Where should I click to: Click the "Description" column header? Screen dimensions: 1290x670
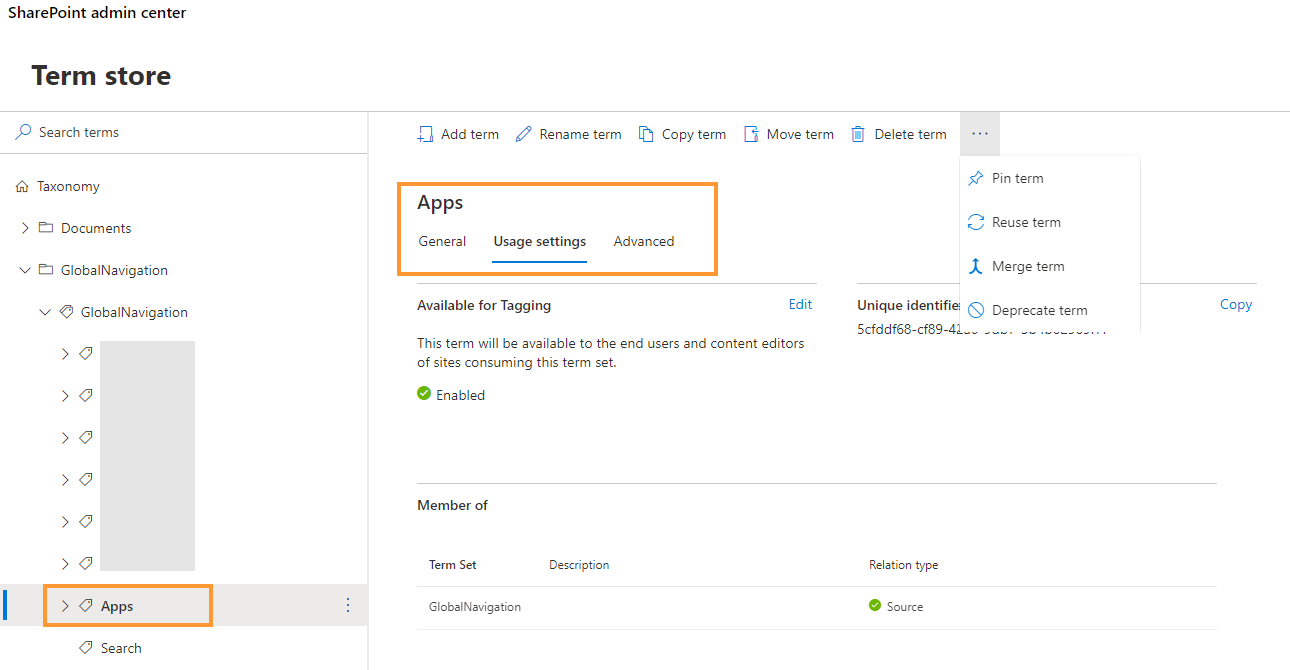click(579, 565)
